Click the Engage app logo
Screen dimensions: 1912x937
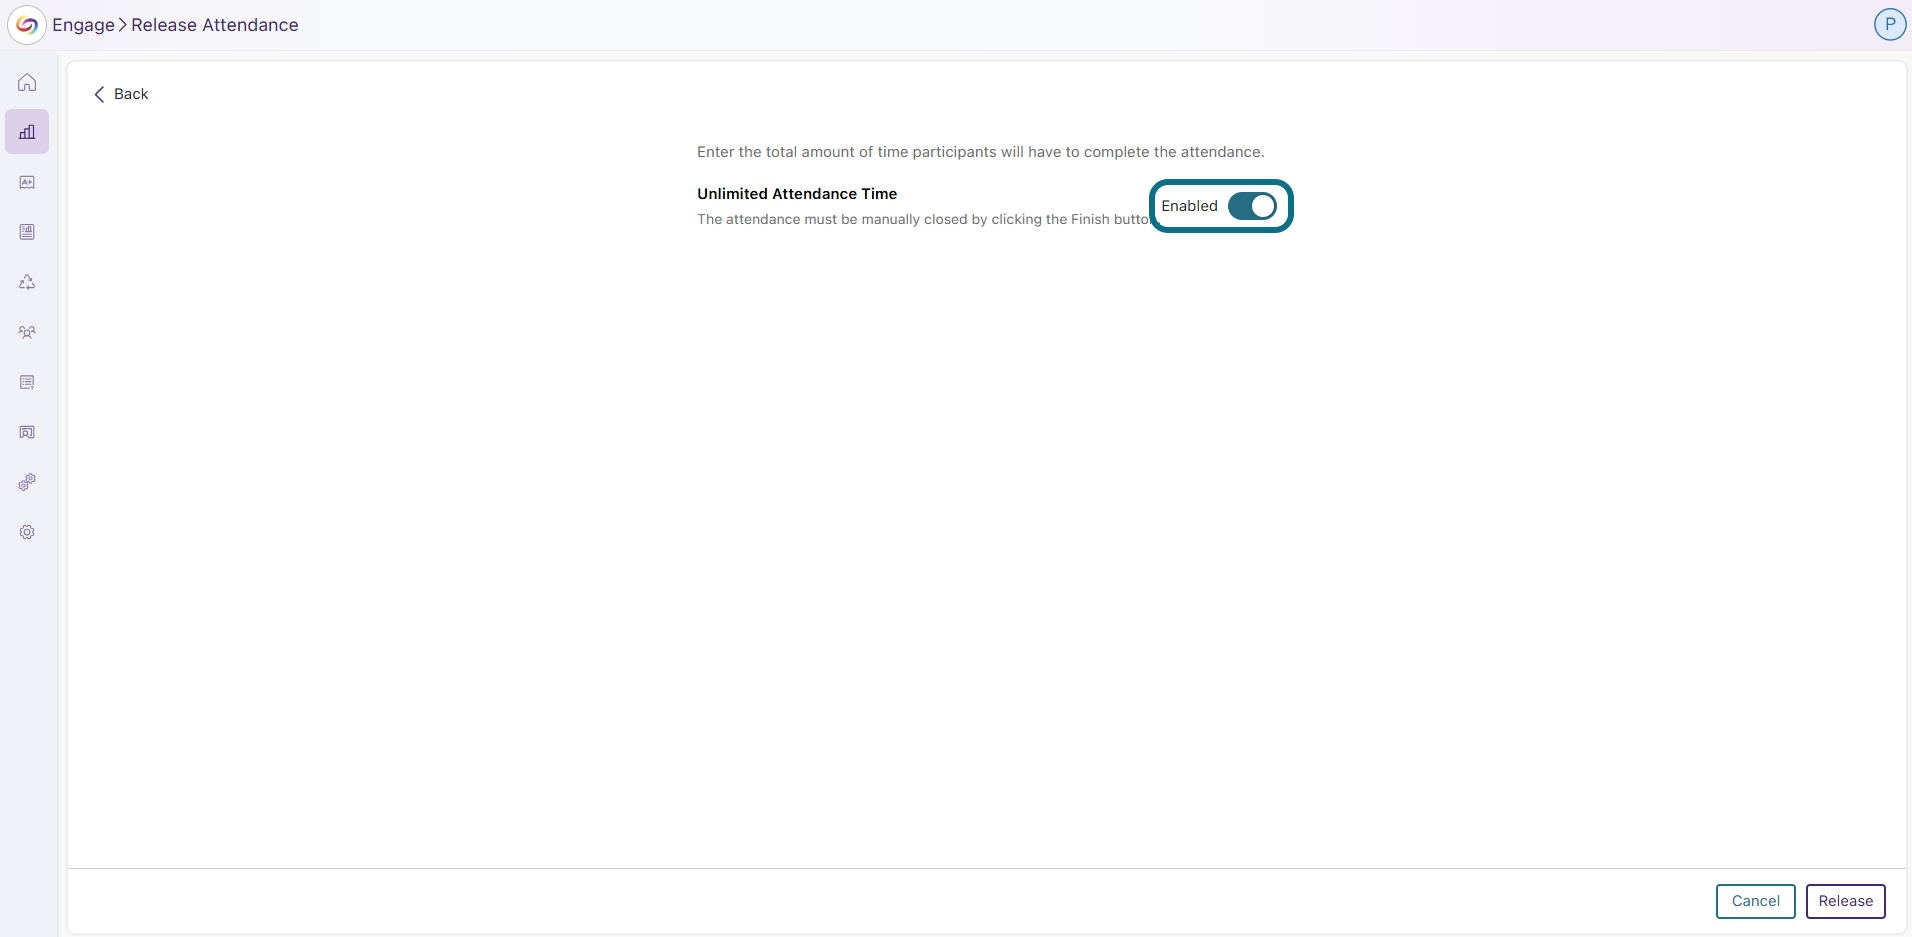click(x=27, y=25)
